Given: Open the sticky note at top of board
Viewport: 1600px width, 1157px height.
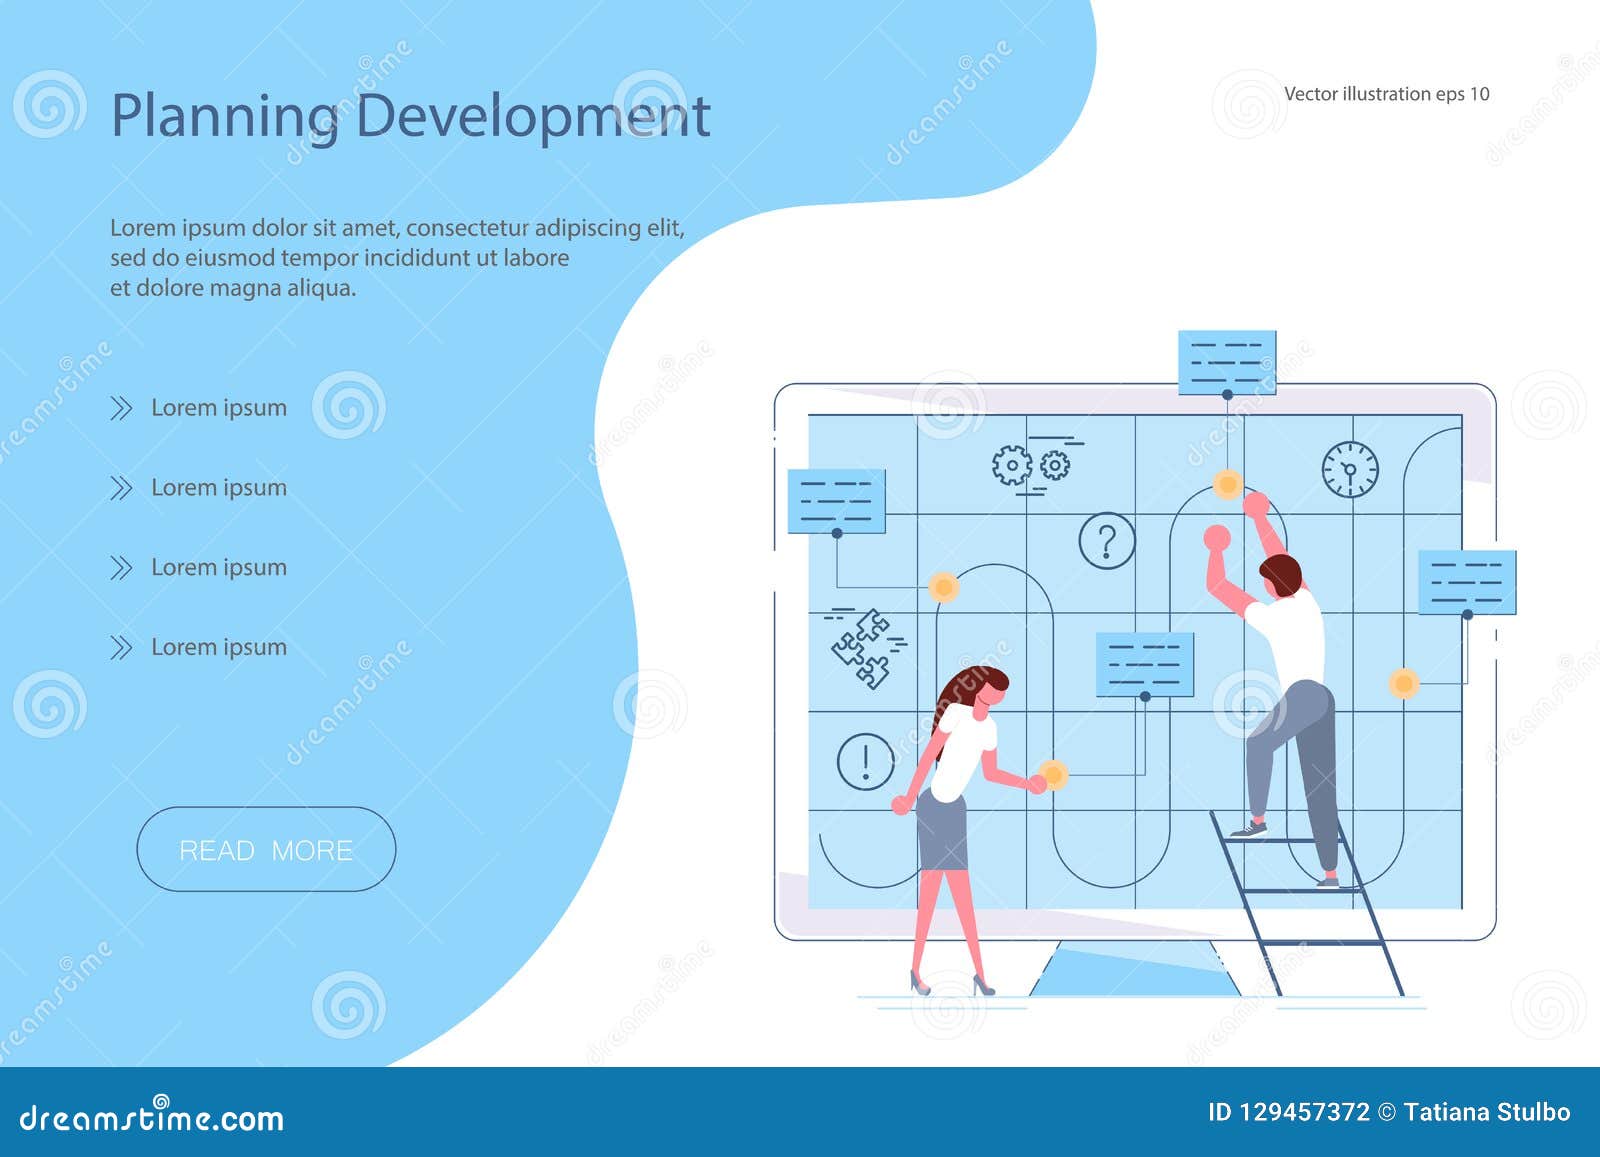Looking at the screenshot, I should tap(1228, 360).
